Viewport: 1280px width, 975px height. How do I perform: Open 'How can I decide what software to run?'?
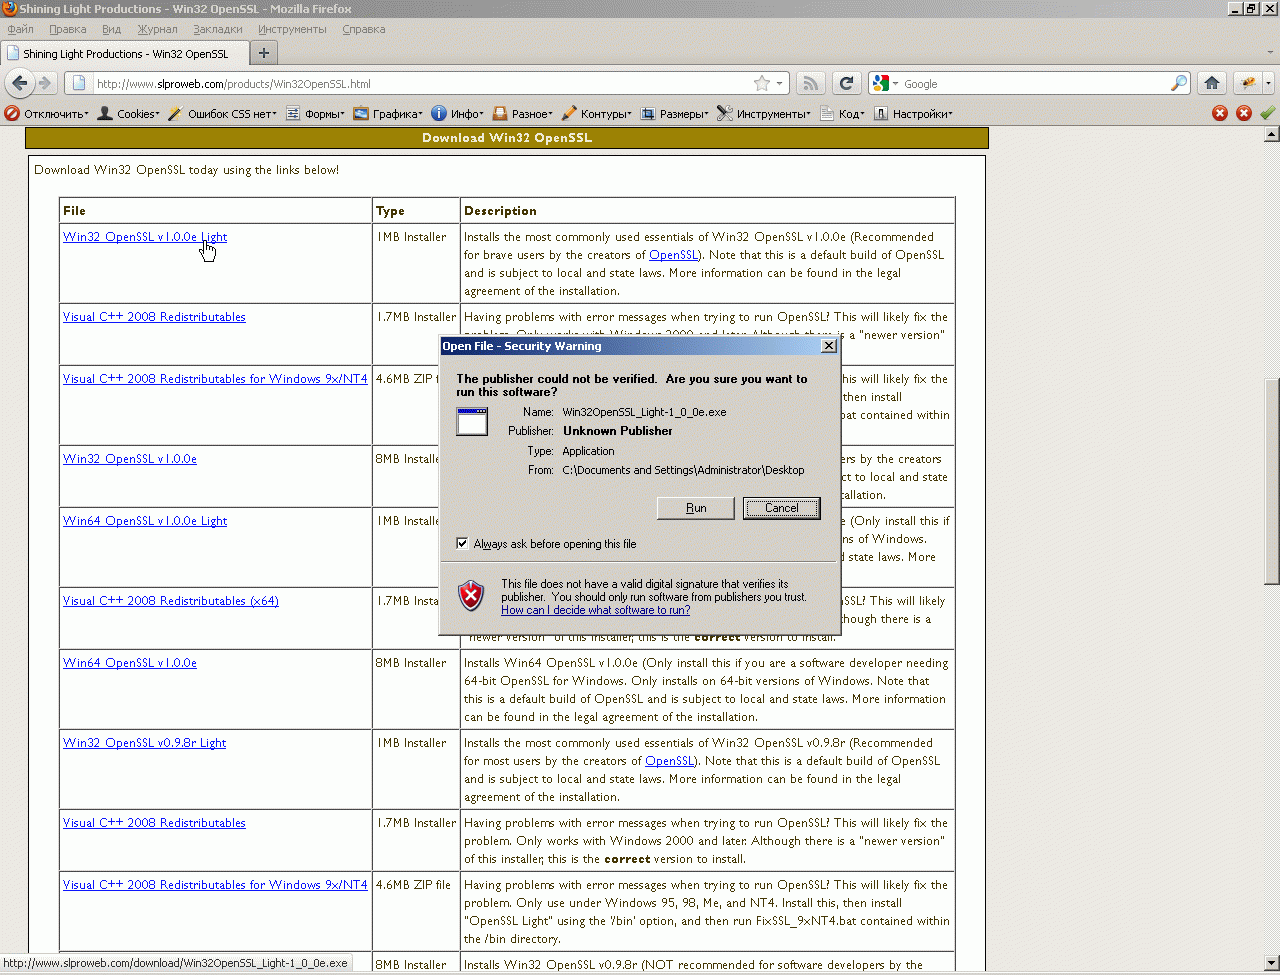596,610
